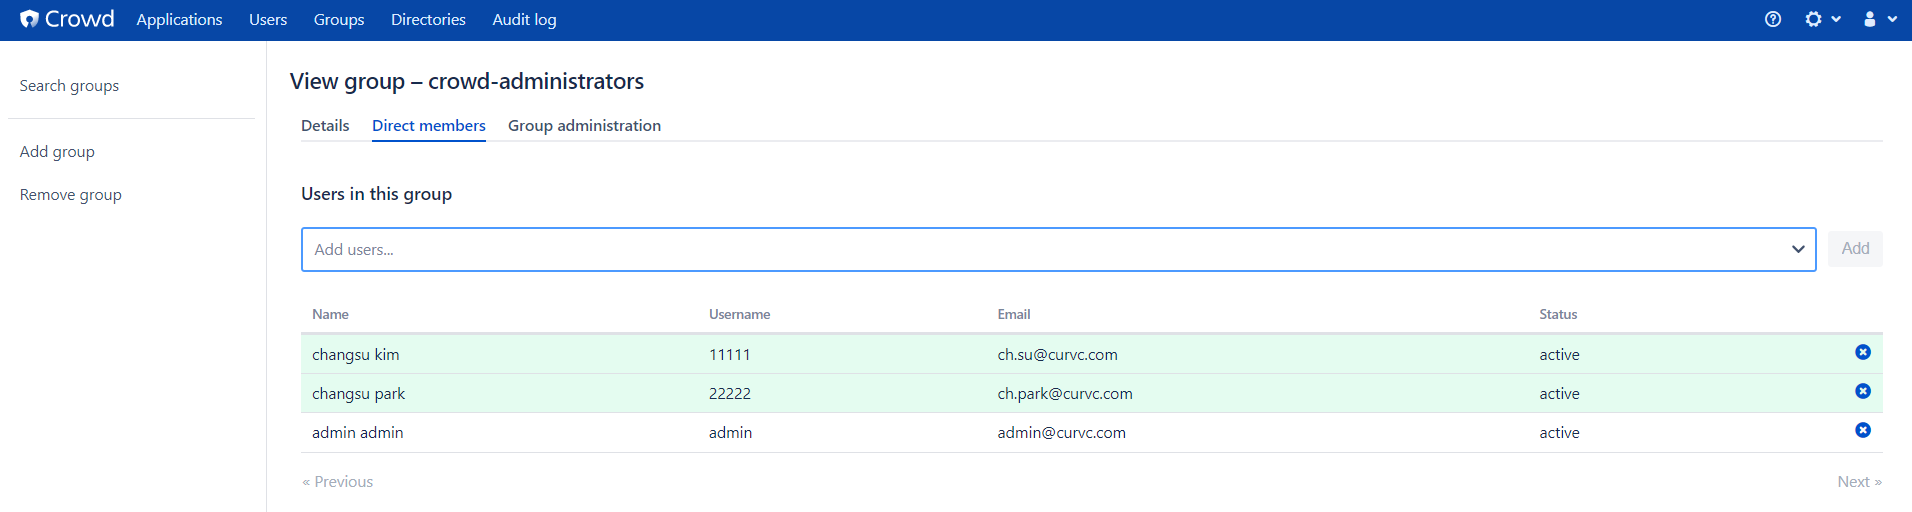Viewport: 1912px width, 512px height.
Task: Click username 11111
Action: pyautogui.click(x=729, y=354)
